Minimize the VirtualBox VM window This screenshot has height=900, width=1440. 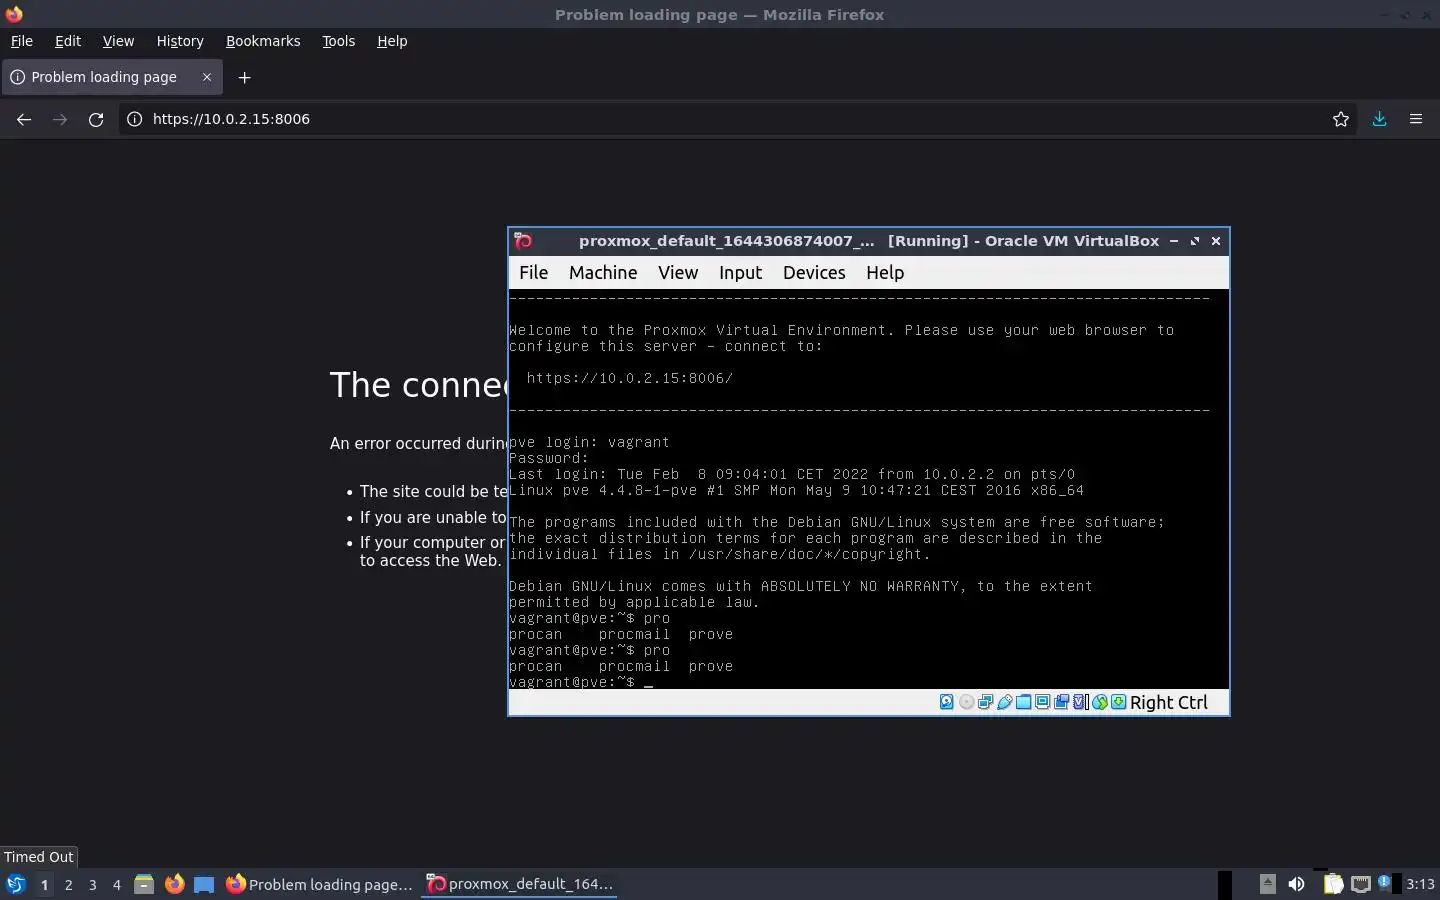click(1174, 241)
